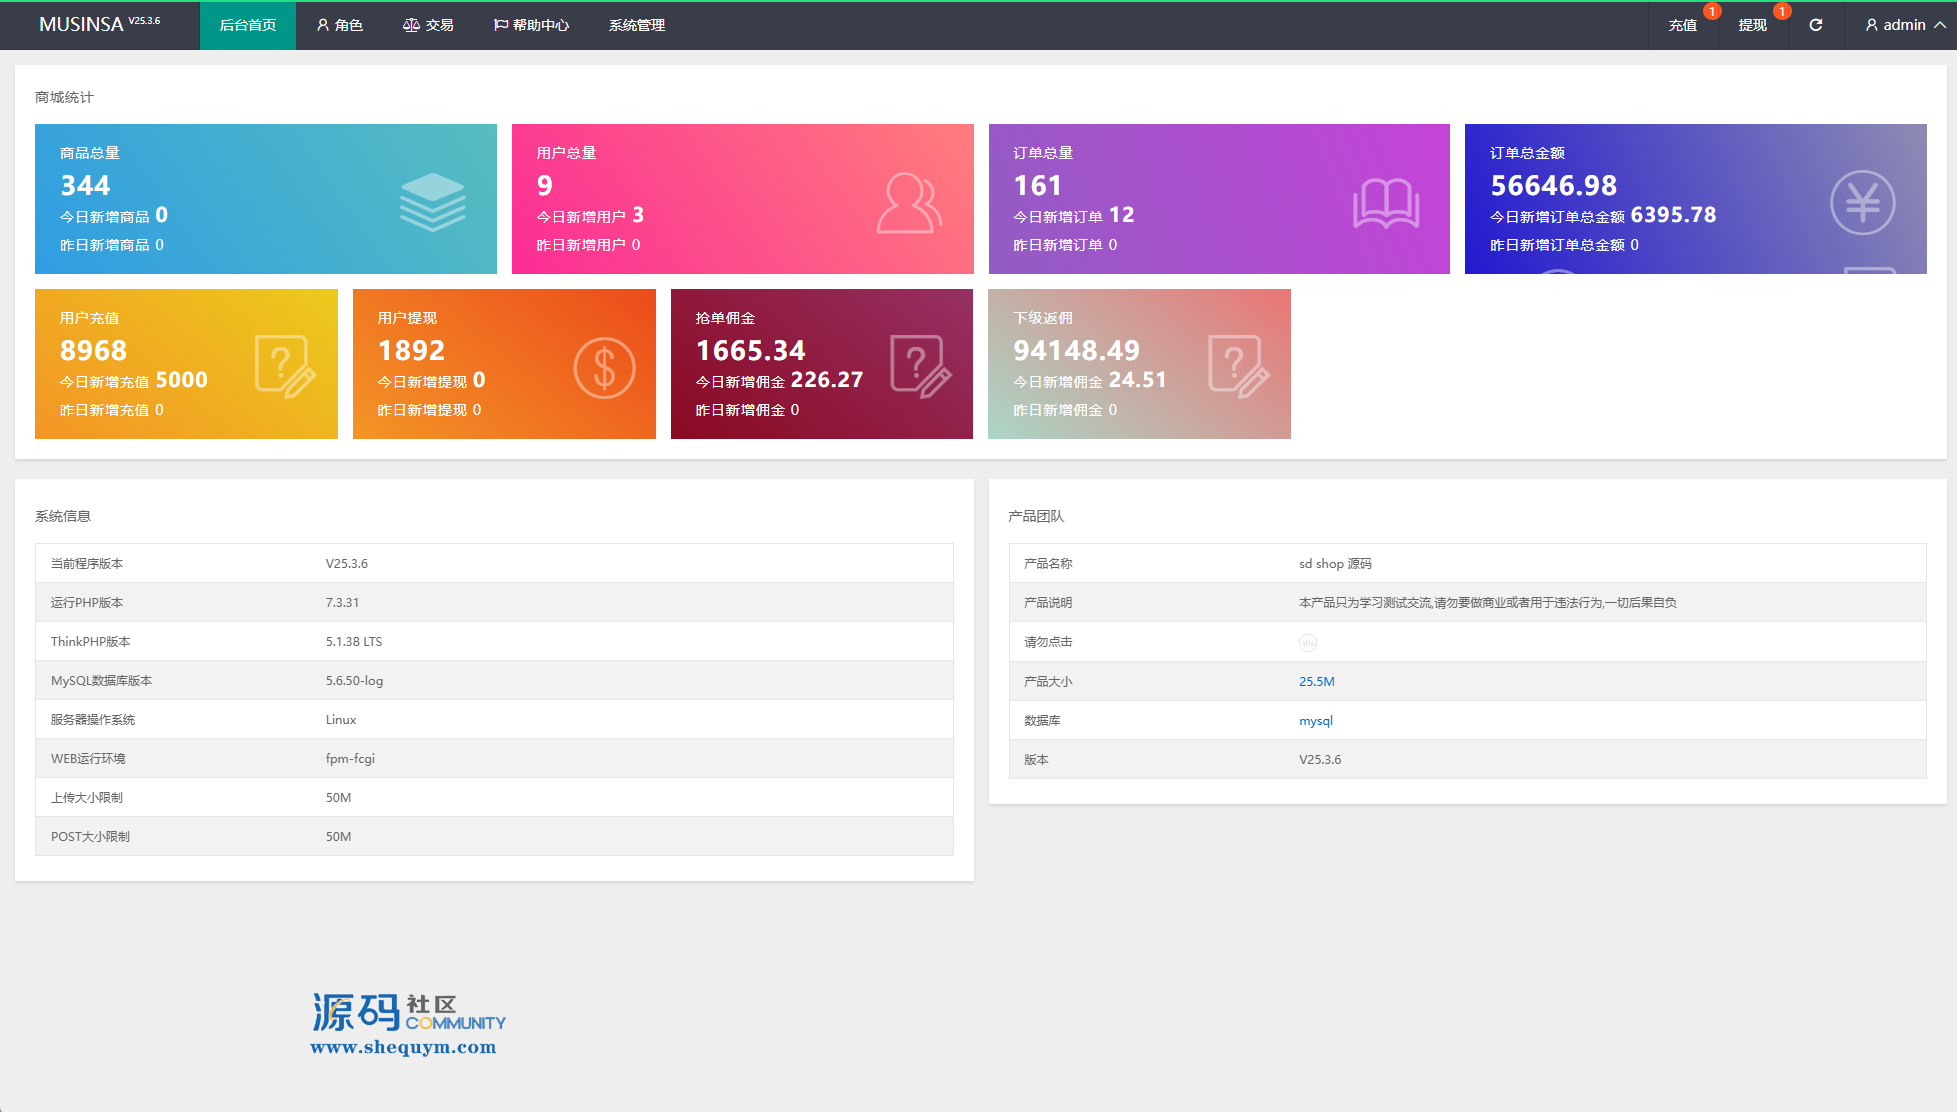1957x1112 pixels.
Task: Expand the admin user dropdown
Action: click(1904, 25)
